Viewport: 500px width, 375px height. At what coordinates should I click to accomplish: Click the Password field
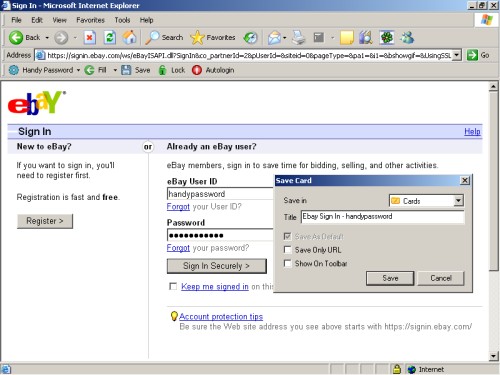tap(220, 235)
